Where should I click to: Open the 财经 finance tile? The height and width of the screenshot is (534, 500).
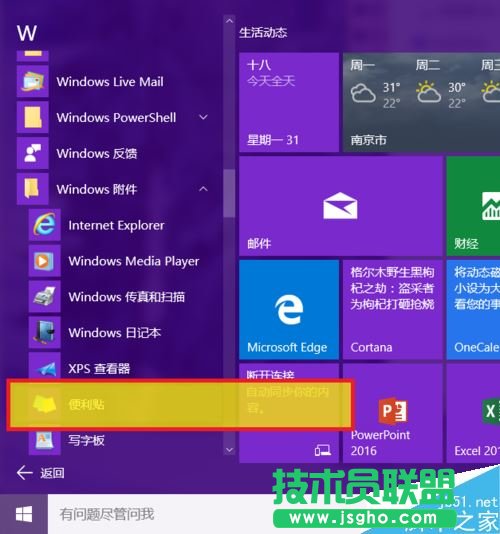point(473,206)
